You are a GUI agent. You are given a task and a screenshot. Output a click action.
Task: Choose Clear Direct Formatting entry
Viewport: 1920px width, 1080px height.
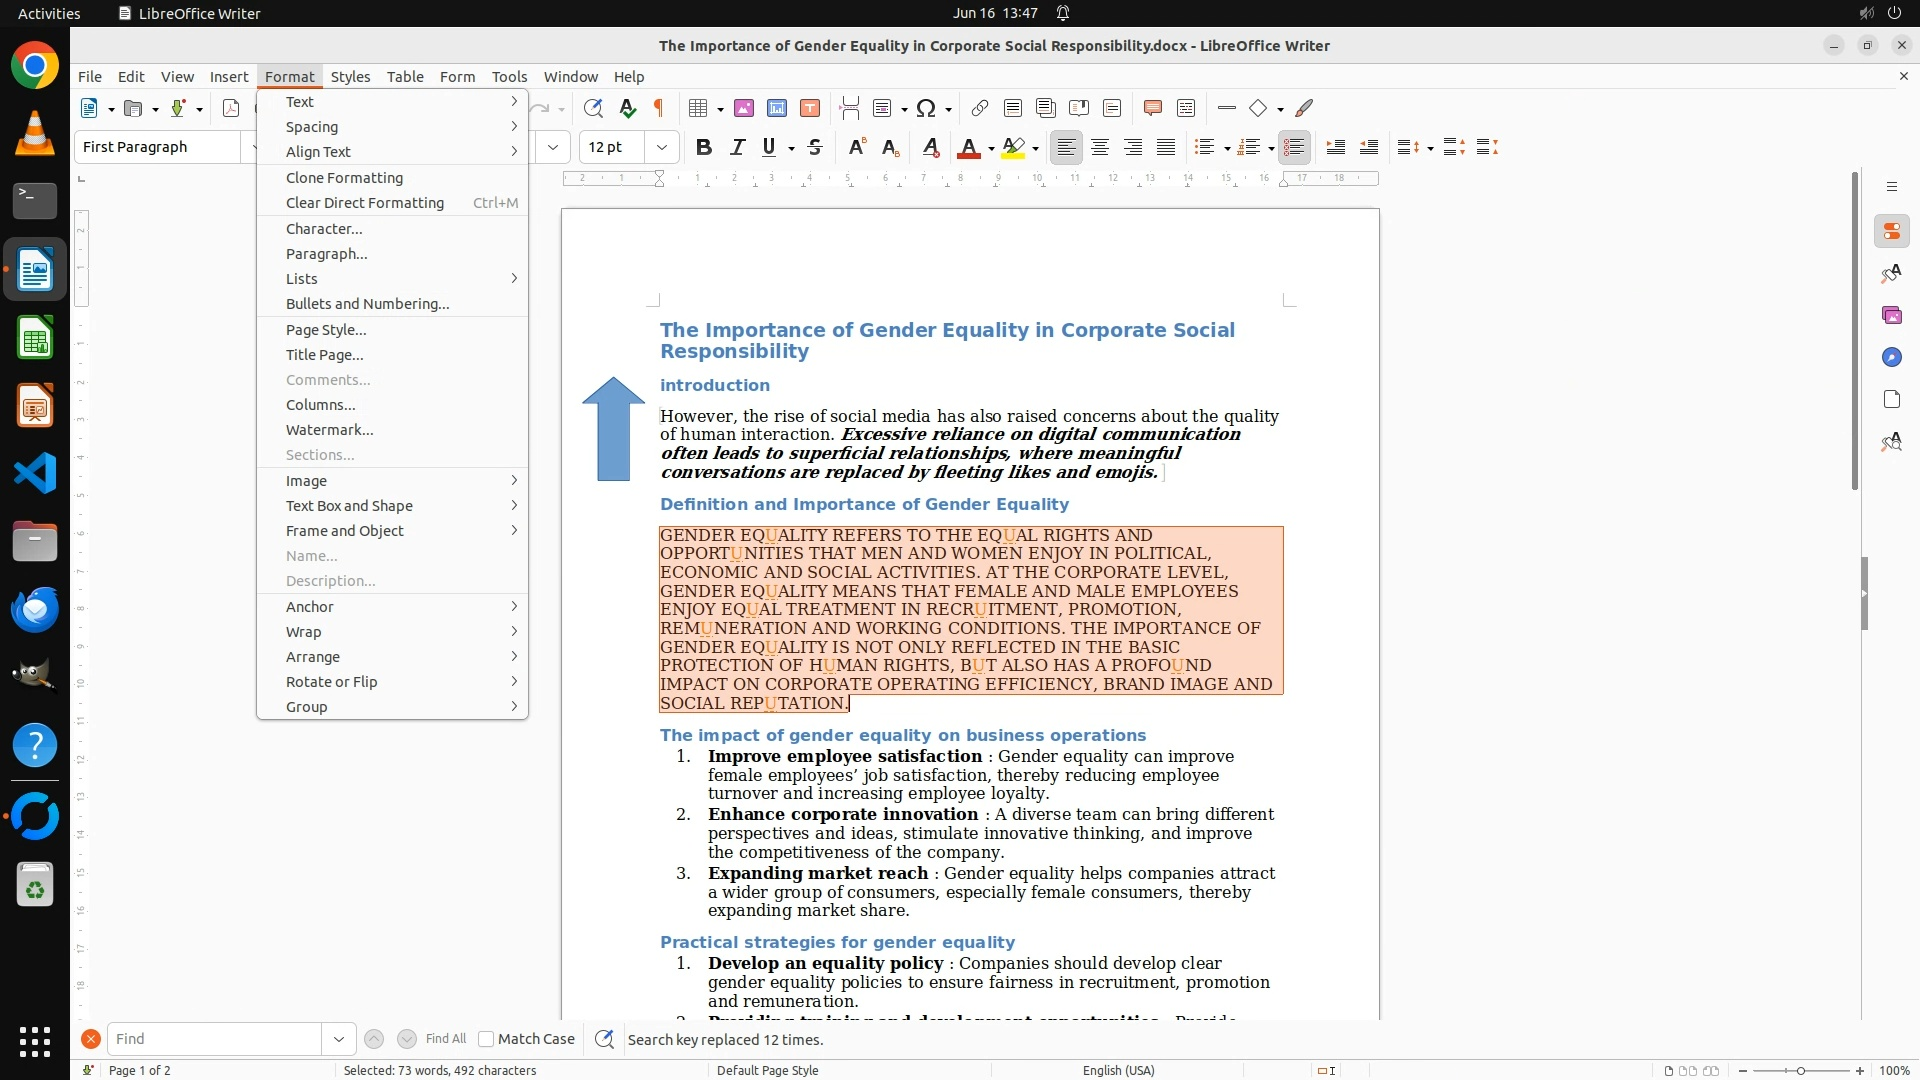(364, 203)
